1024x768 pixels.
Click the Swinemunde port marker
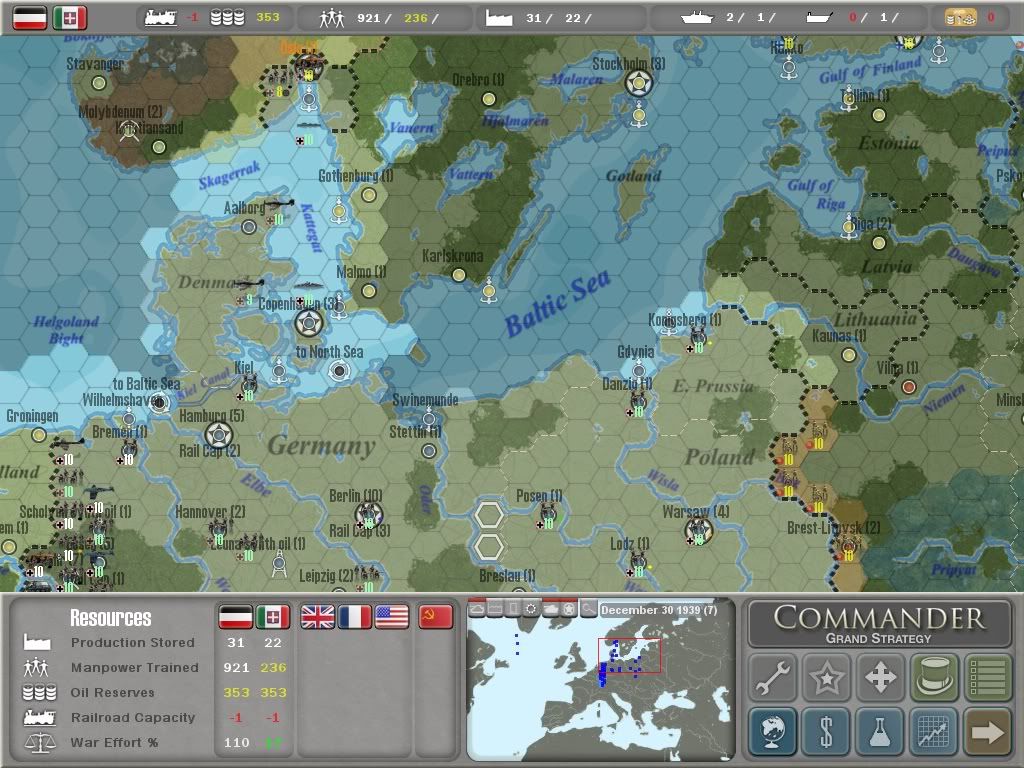428,419
